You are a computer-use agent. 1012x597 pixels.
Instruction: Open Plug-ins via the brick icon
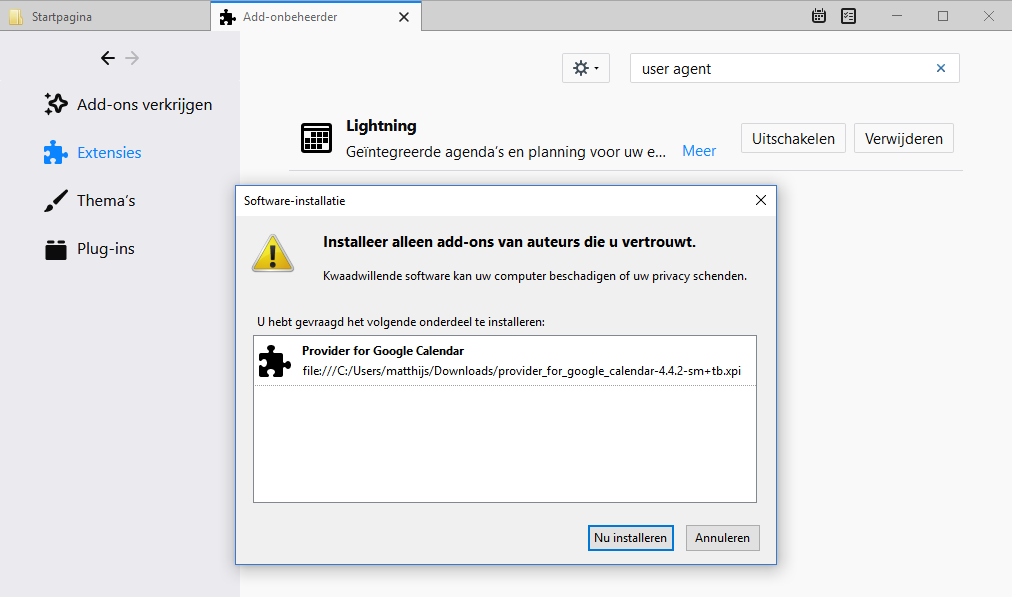(x=56, y=249)
